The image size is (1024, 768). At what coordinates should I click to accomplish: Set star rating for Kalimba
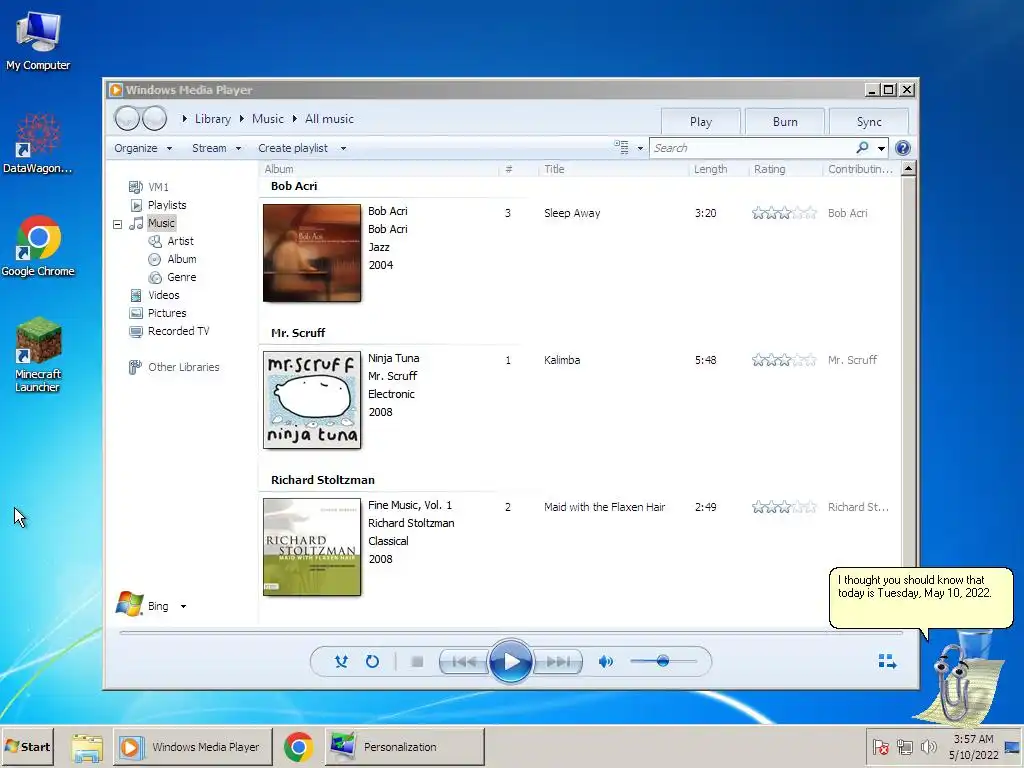point(784,360)
